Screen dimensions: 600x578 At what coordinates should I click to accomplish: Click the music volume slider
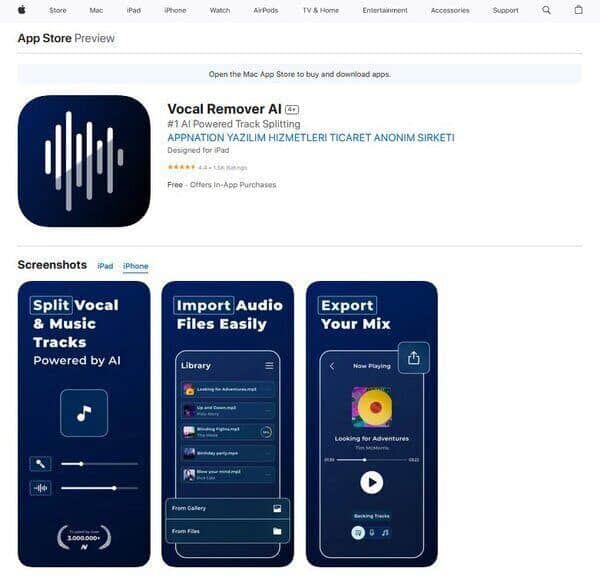click(99, 488)
